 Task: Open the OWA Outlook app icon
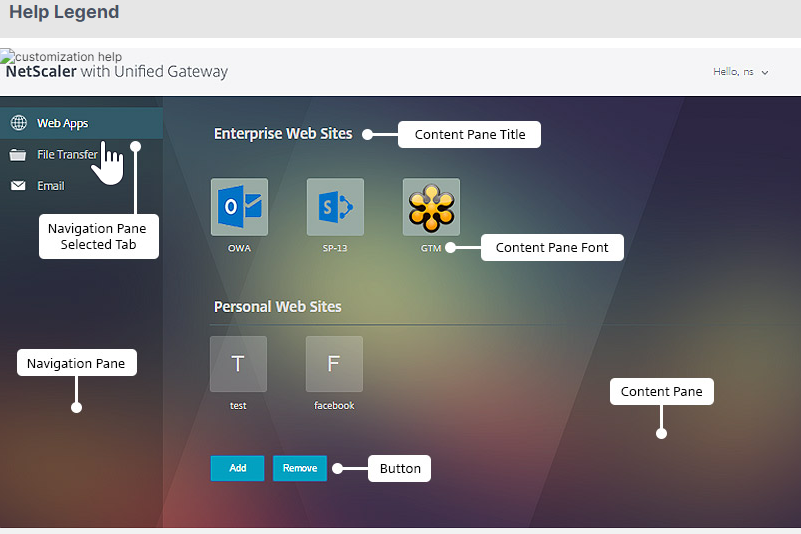click(239, 207)
